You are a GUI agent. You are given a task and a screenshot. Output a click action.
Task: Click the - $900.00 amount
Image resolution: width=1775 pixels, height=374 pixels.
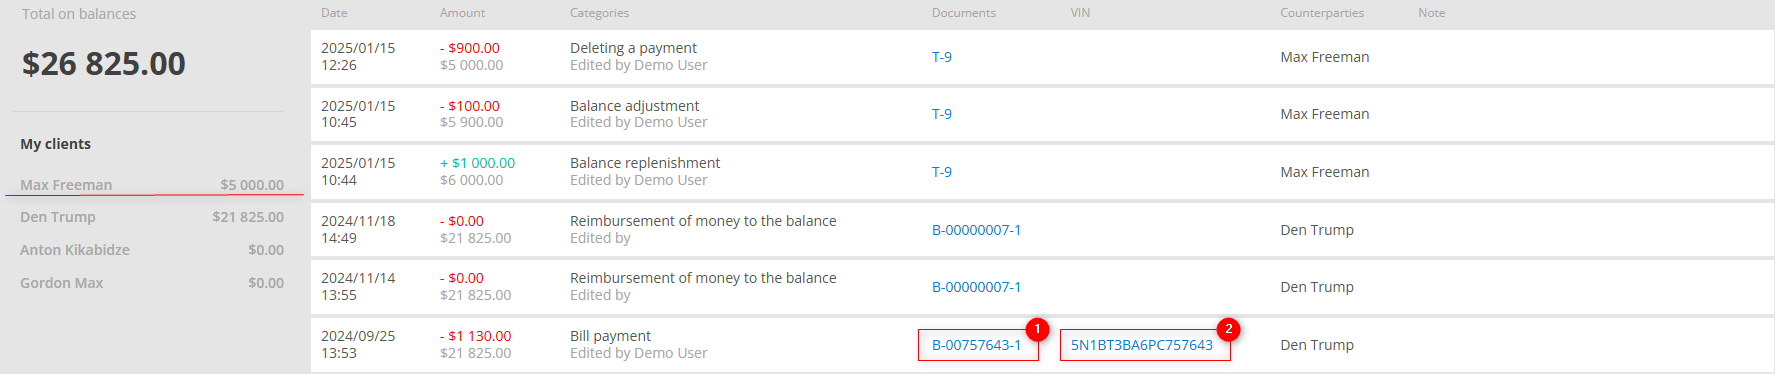[x=470, y=48]
